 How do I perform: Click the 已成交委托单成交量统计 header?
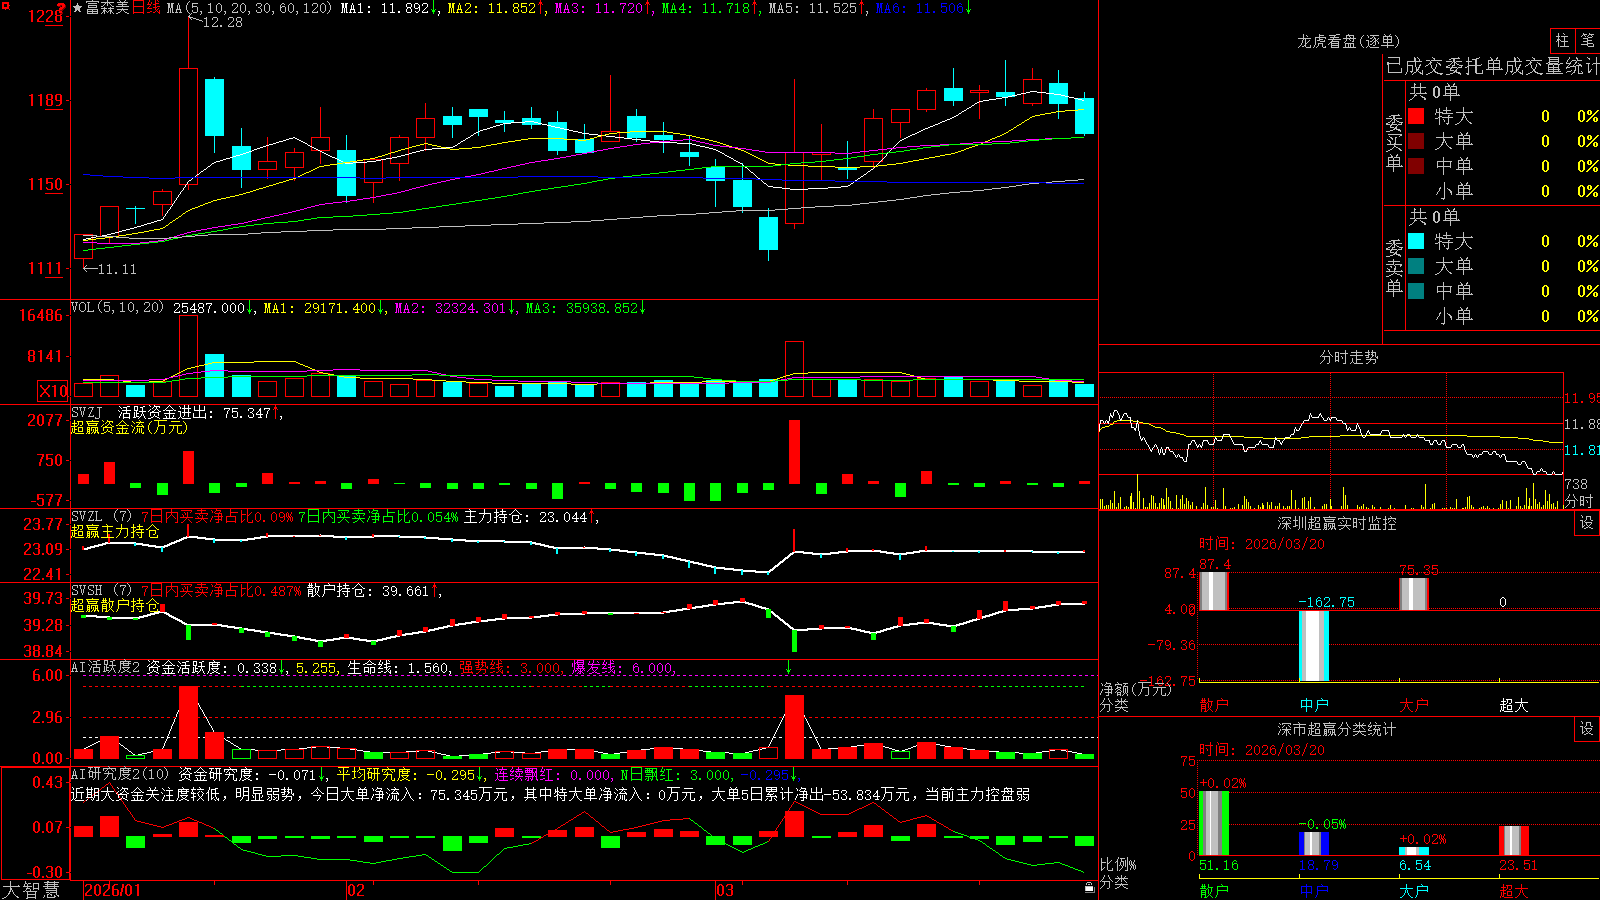point(1492,66)
